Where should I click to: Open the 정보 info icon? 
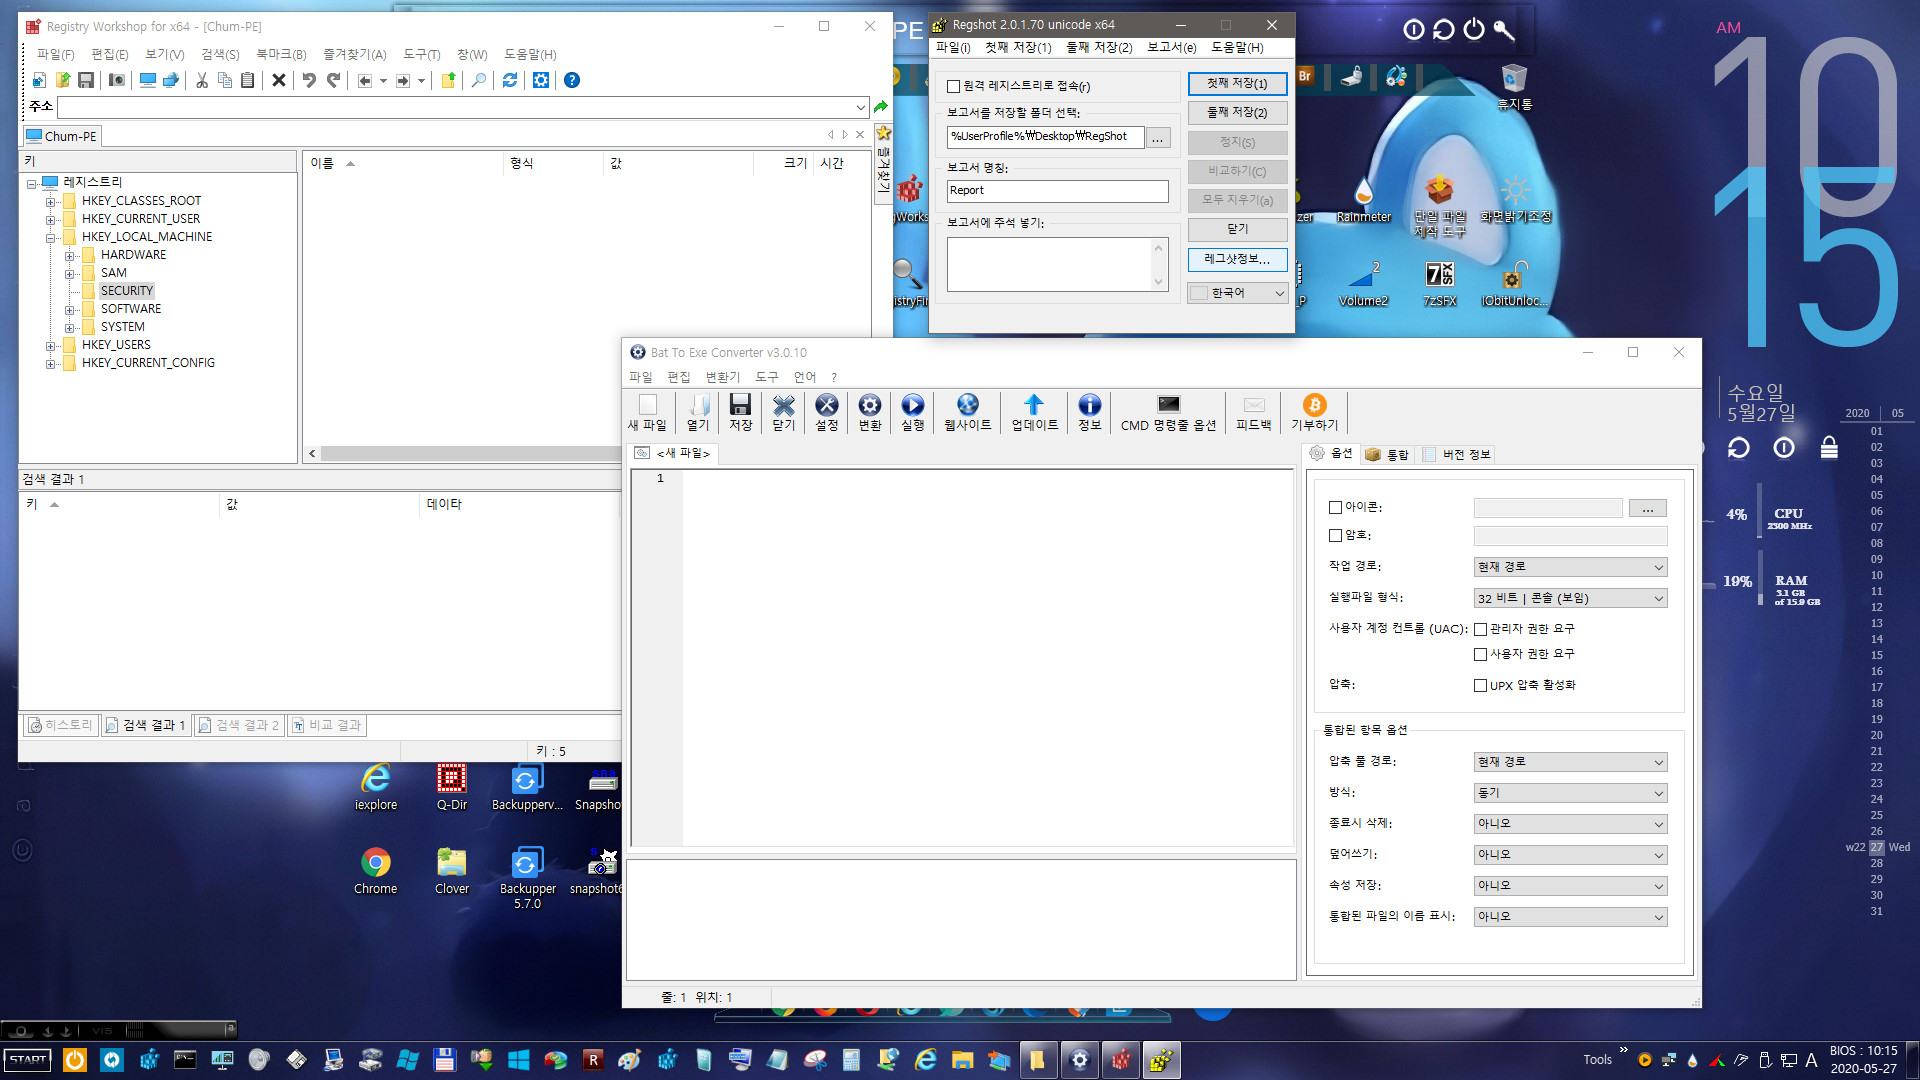click(x=1089, y=411)
